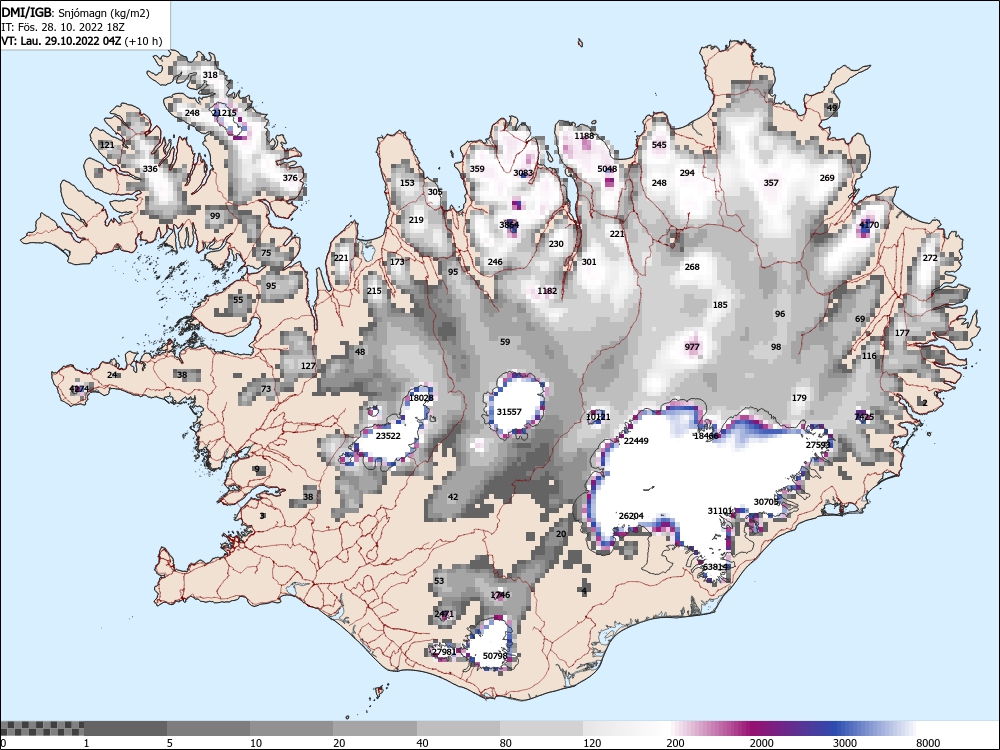The width and height of the screenshot is (1000, 750).
Task: Click snow value 3864 on the map
Action: click(509, 224)
